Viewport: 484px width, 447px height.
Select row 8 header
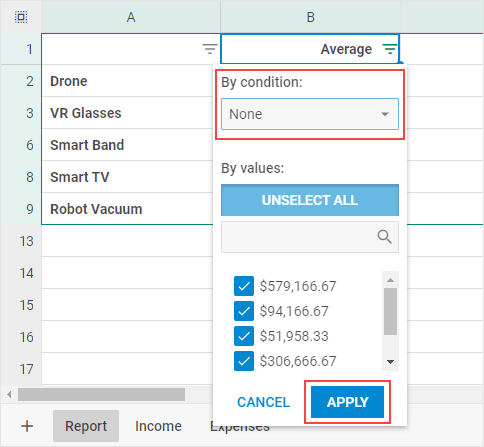[x=21, y=177]
